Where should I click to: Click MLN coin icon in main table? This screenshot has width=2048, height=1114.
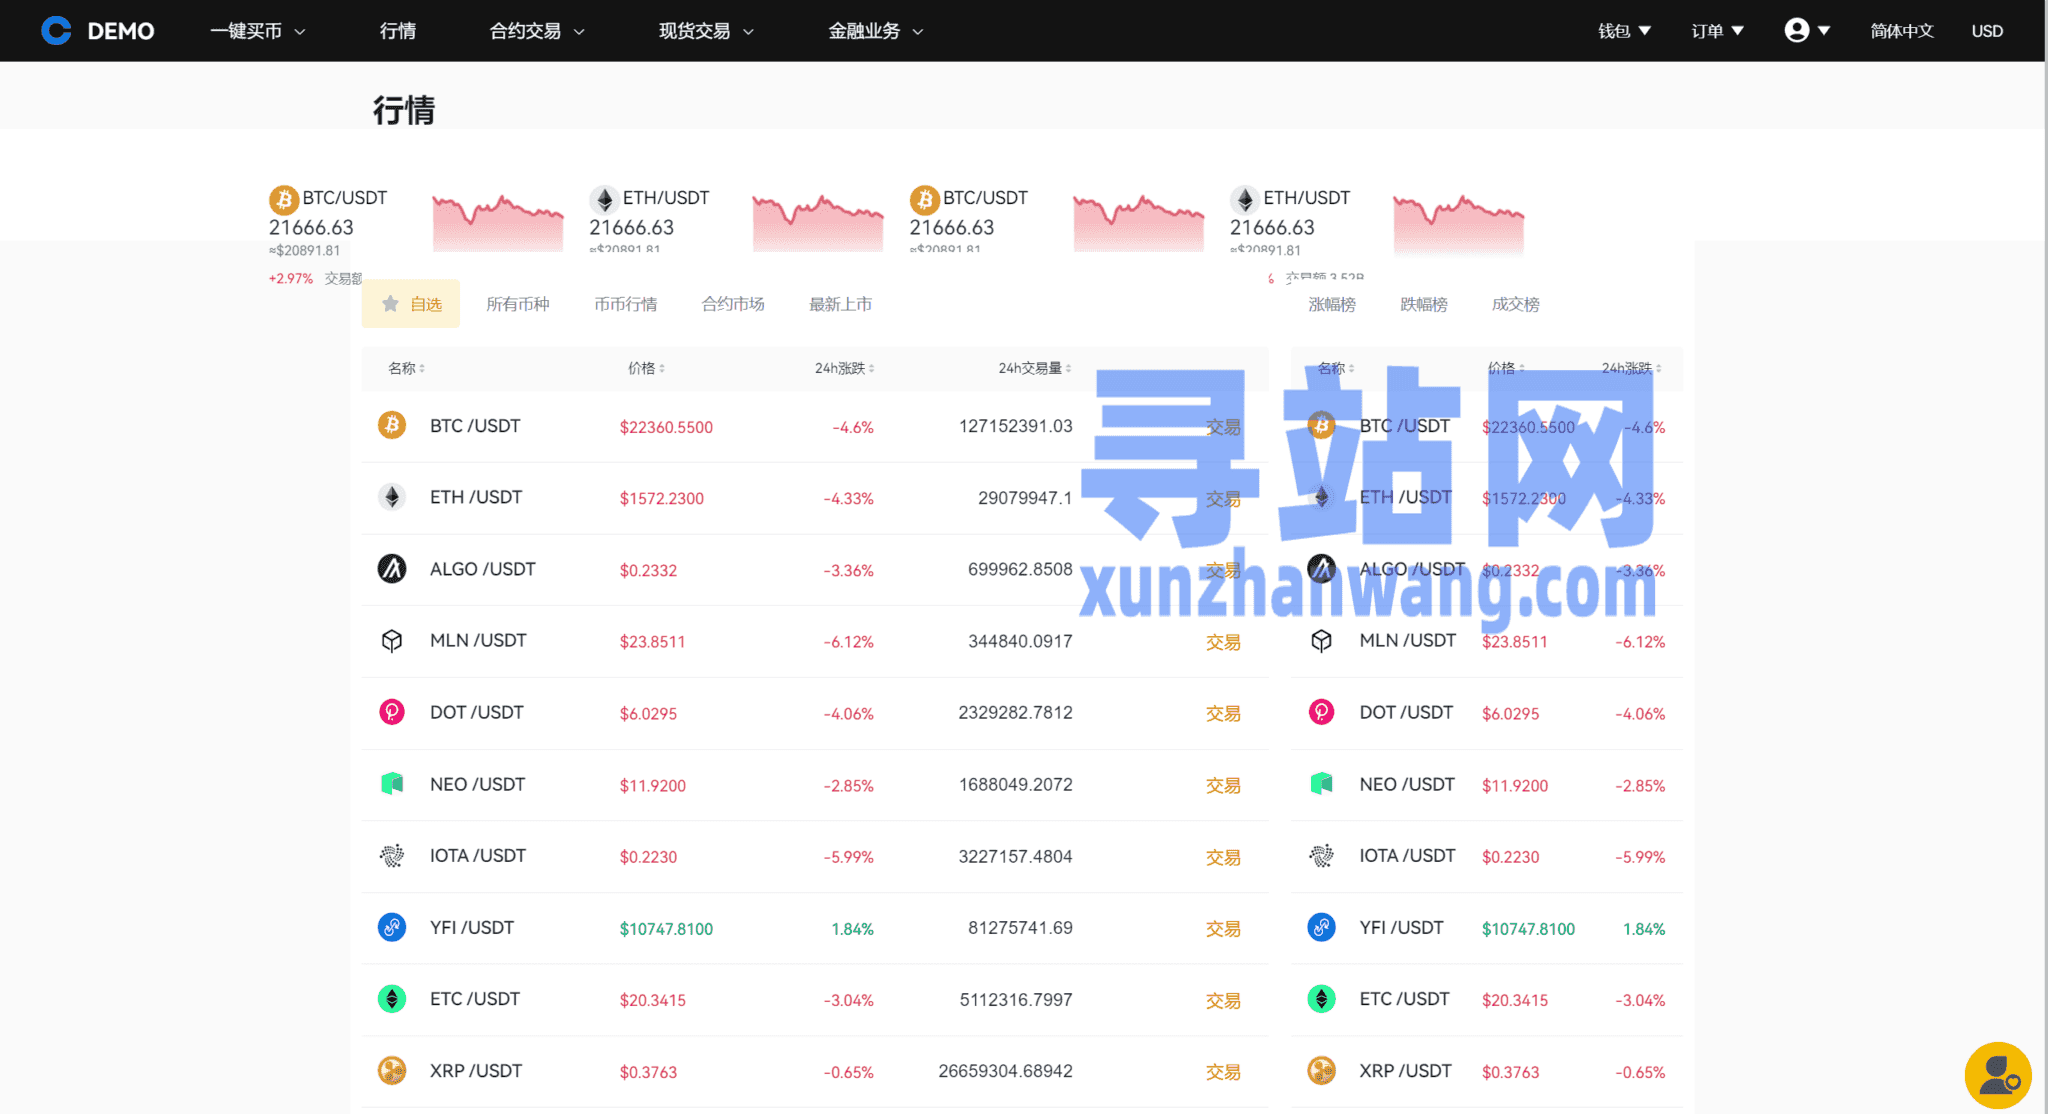click(392, 641)
